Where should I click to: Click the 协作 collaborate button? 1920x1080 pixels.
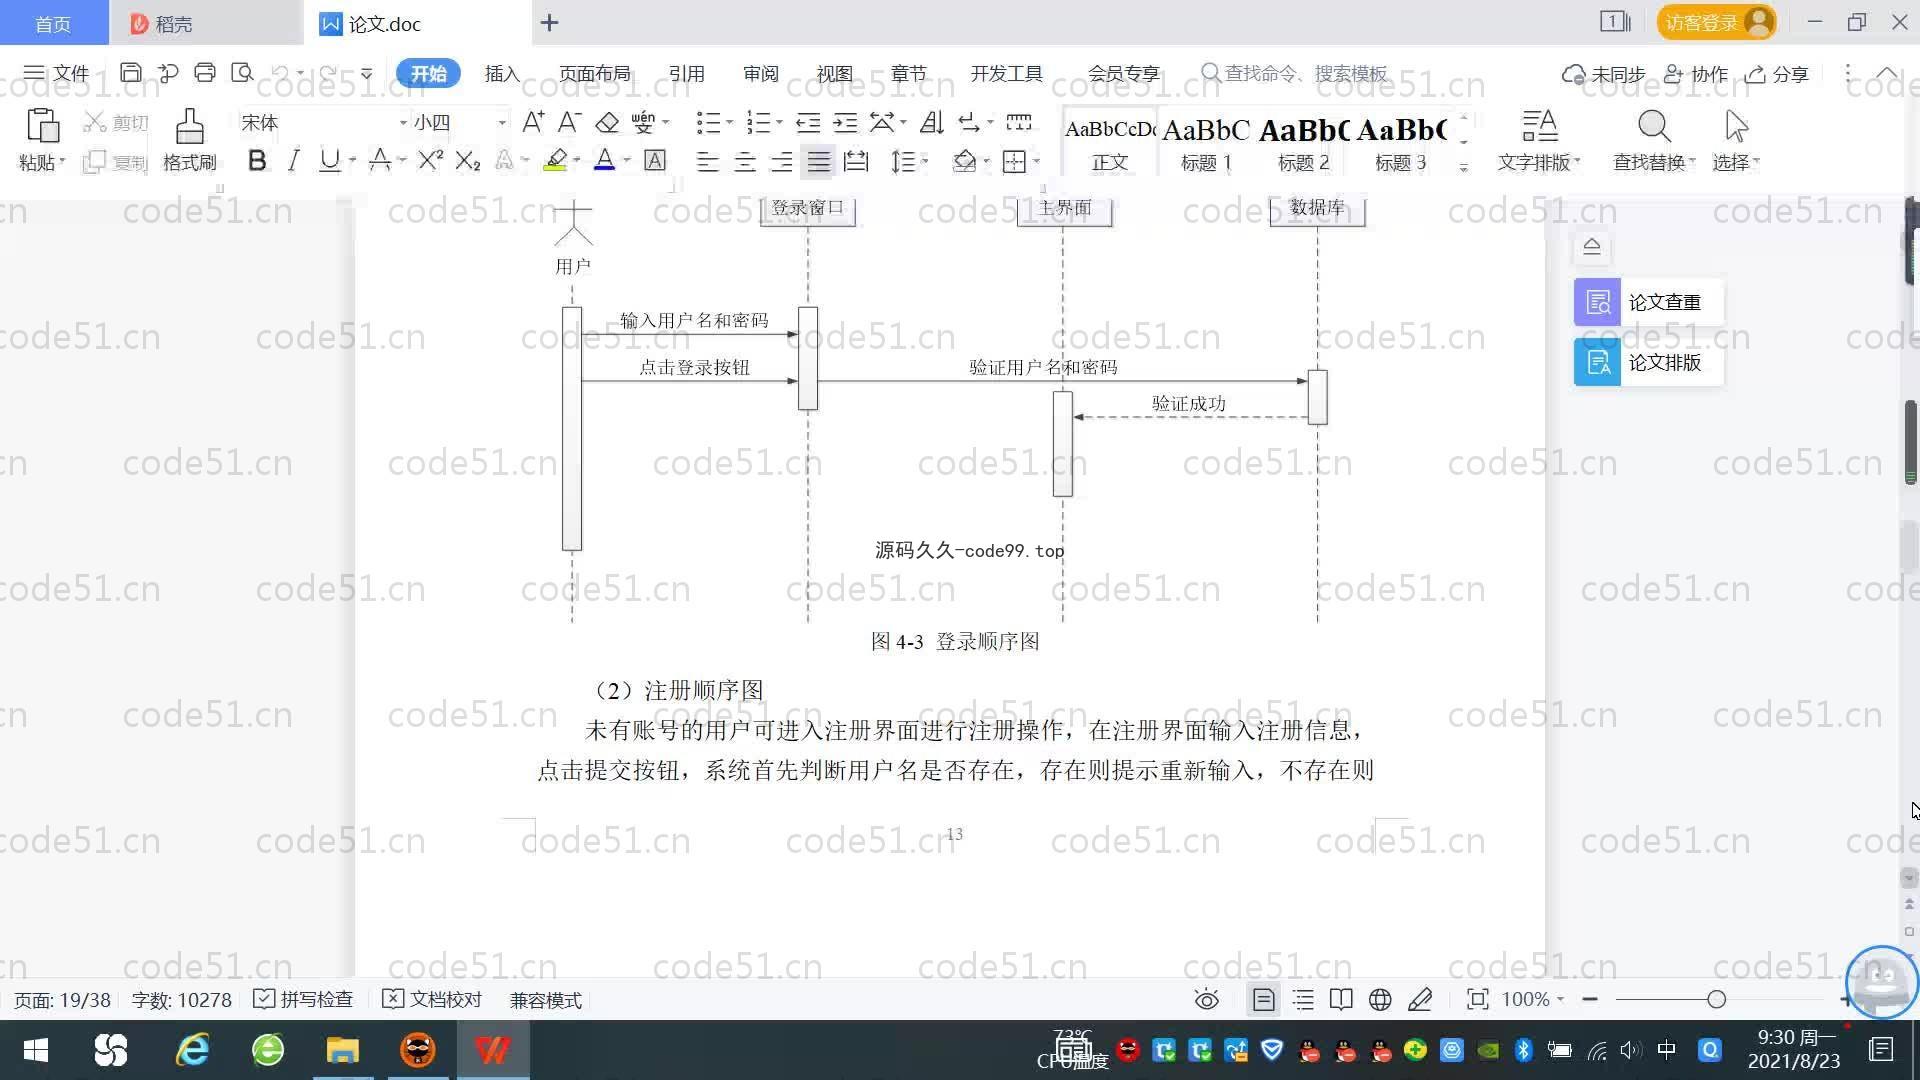pos(1696,74)
